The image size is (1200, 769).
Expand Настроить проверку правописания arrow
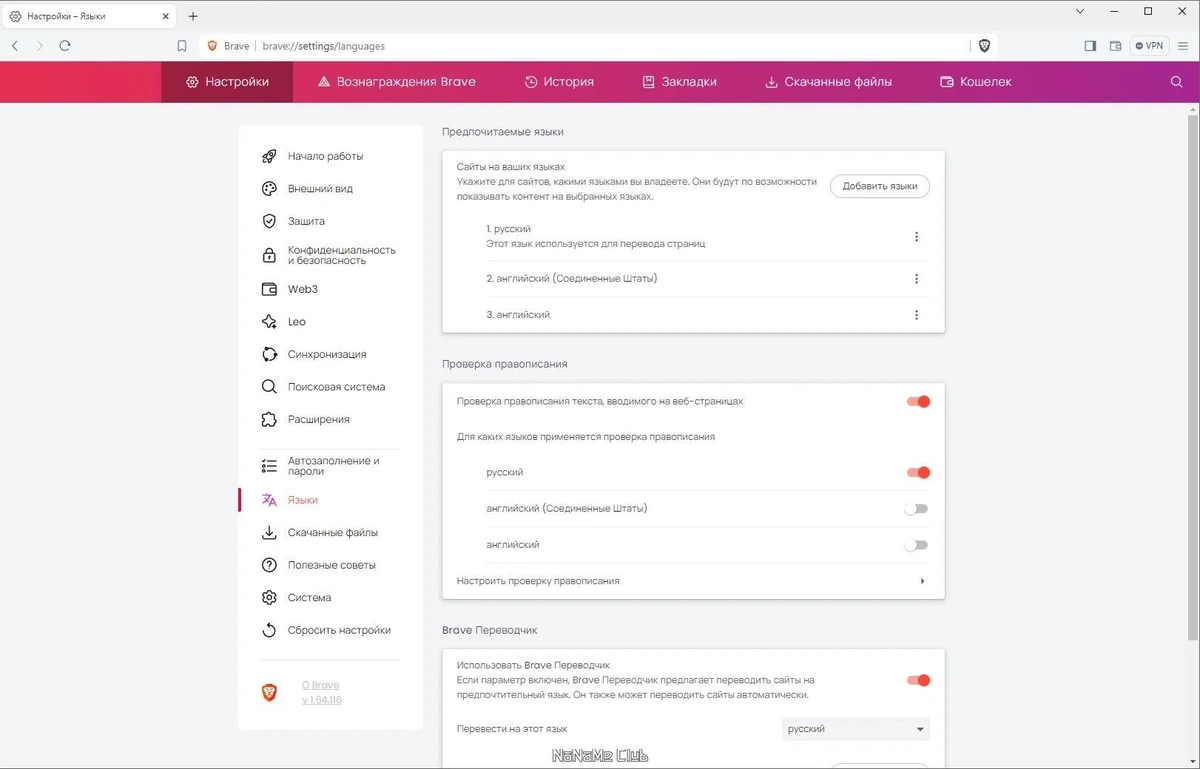click(922, 581)
